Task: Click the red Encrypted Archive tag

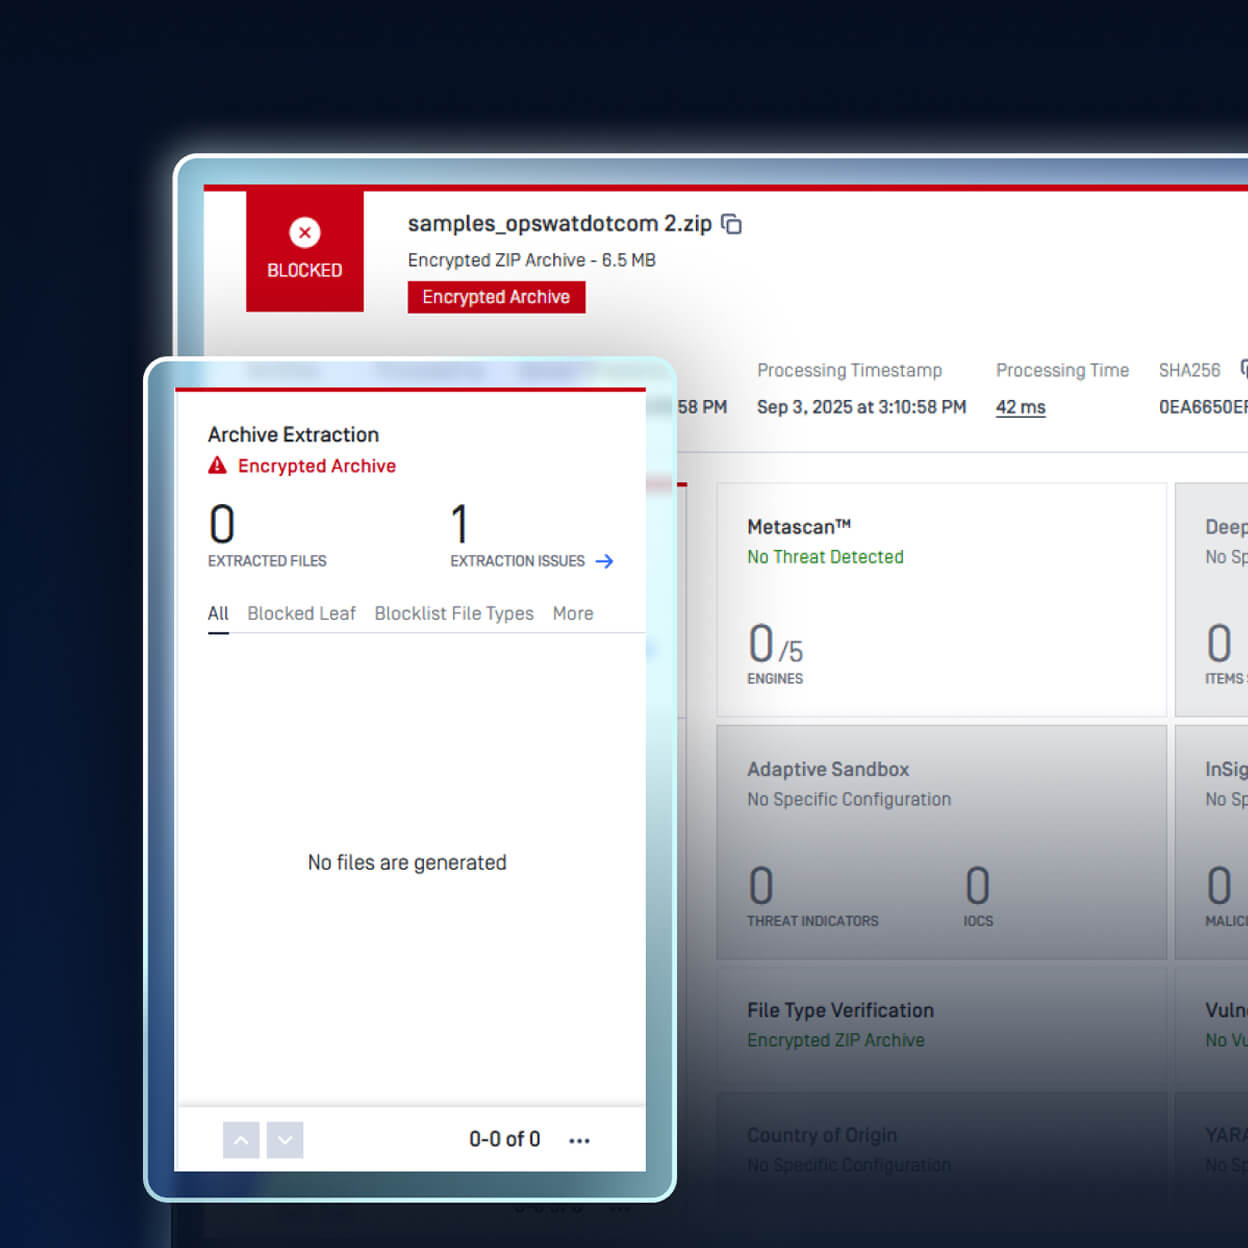Action: coord(496,297)
